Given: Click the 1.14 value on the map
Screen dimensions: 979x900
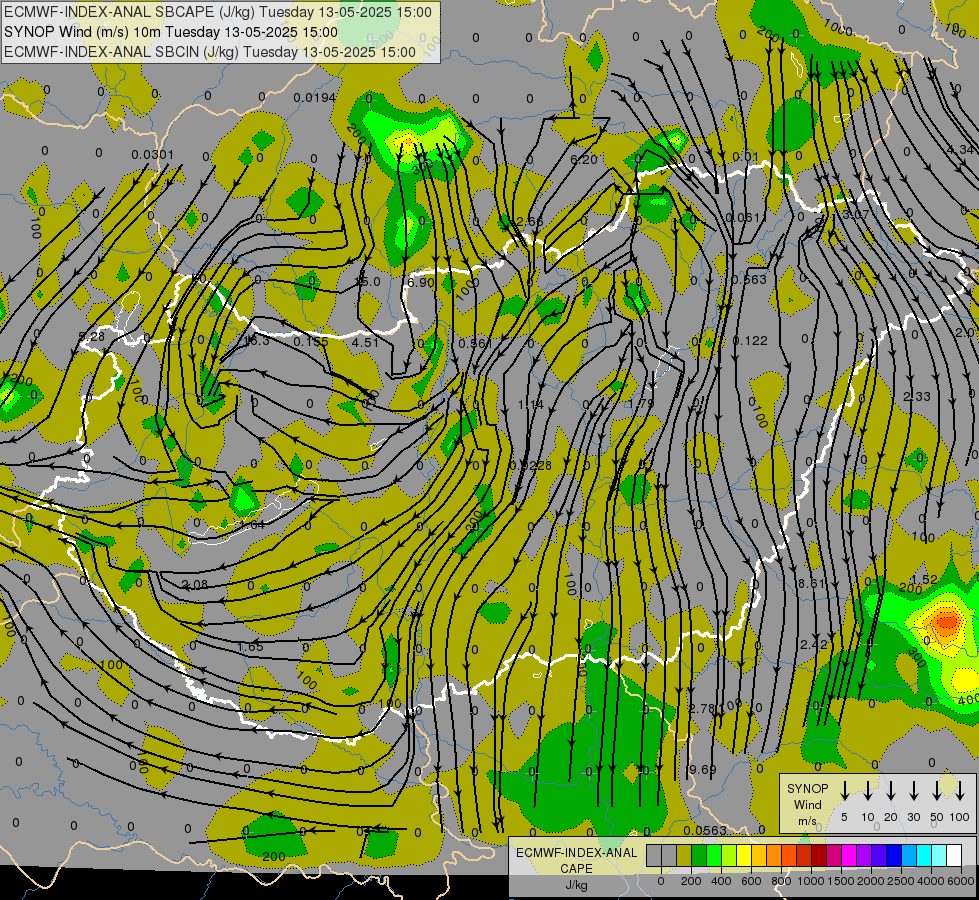Looking at the screenshot, I should tap(531, 405).
